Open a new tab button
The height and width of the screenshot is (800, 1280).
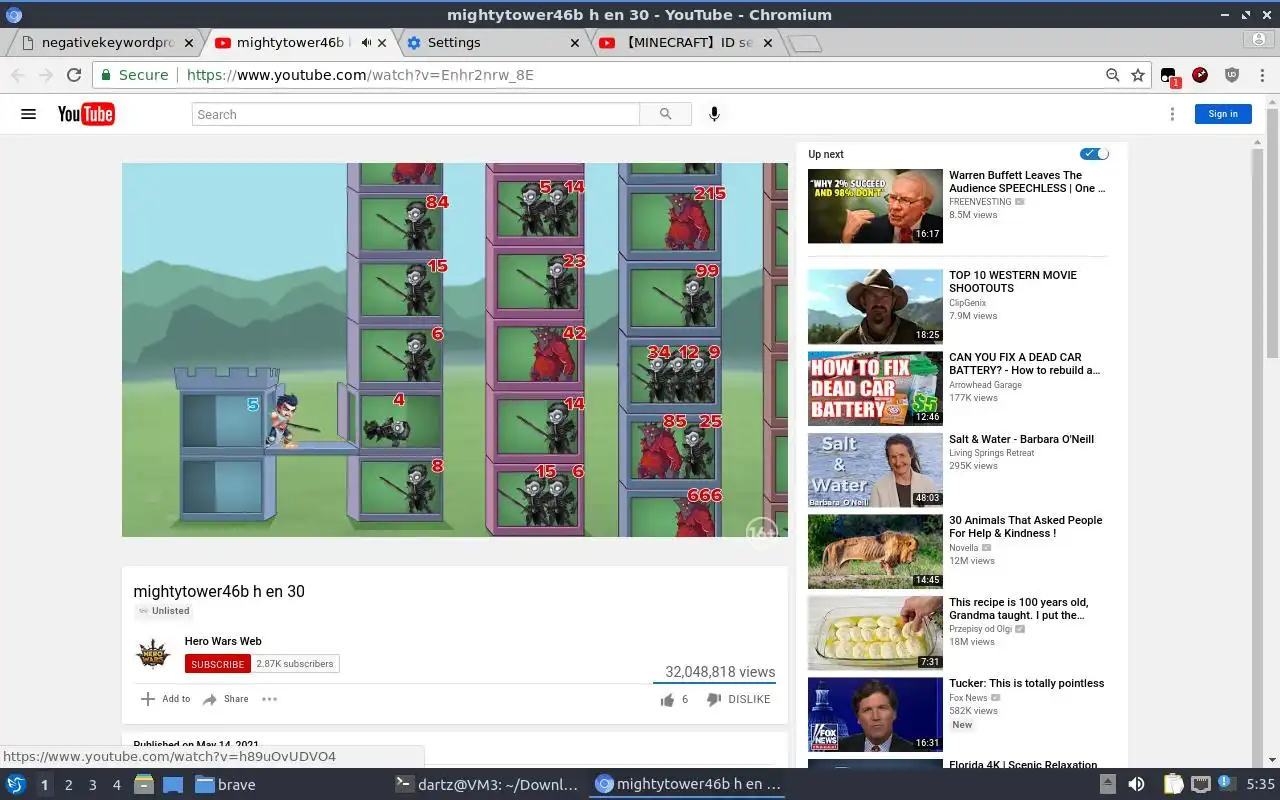click(x=804, y=43)
